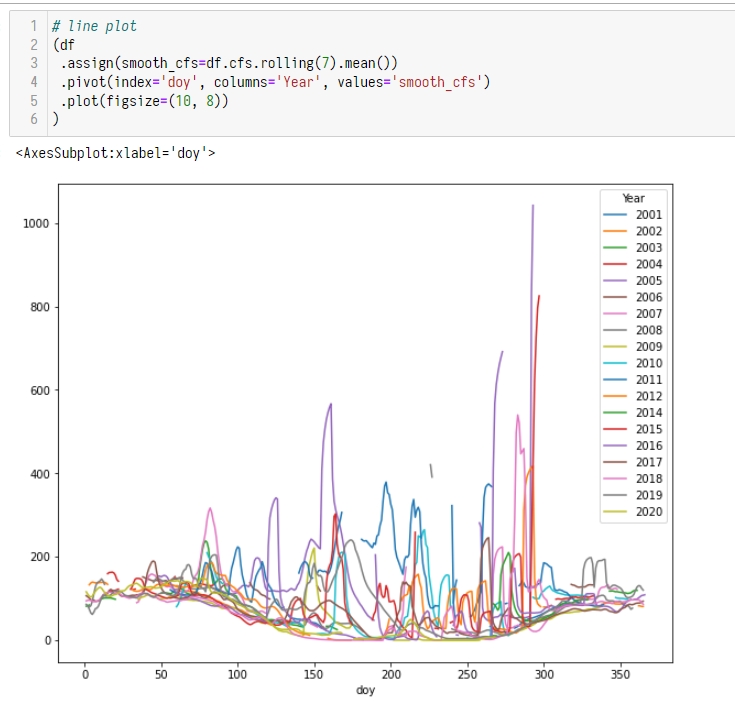Click the olive 2009 legend line swatch

[615, 347]
